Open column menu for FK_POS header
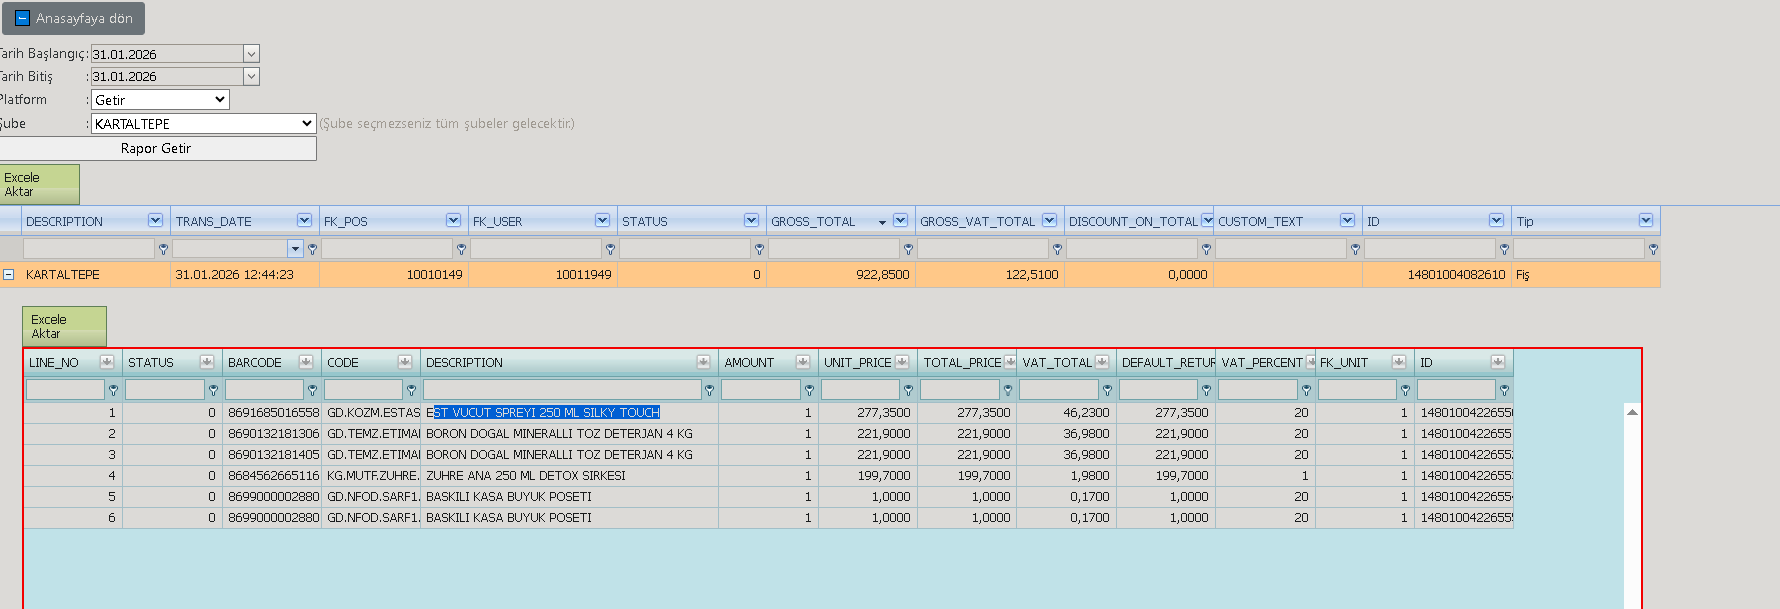Screen dimensions: 1780x609 [453, 220]
